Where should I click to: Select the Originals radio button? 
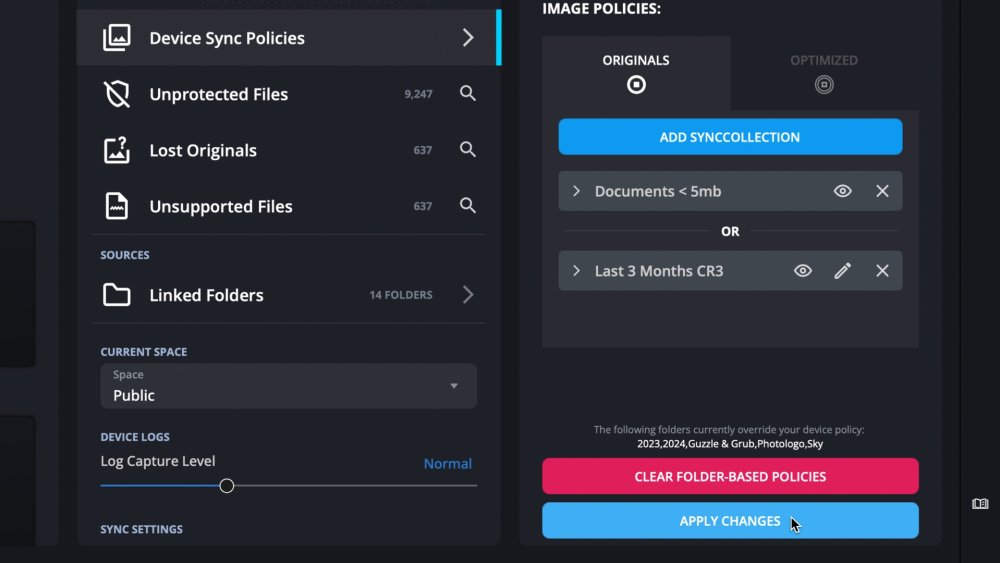tap(636, 85)
